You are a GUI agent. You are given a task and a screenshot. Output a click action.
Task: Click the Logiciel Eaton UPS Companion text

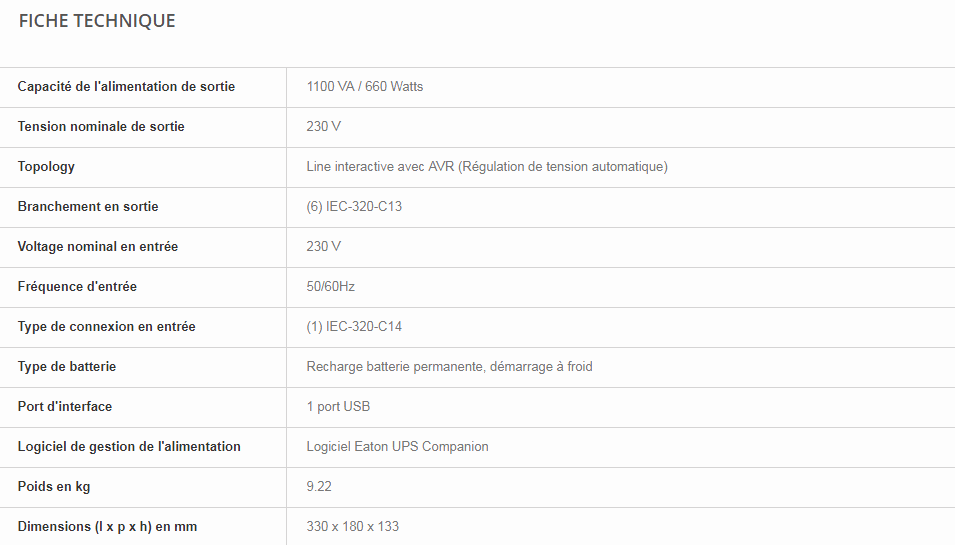(397, 447)
